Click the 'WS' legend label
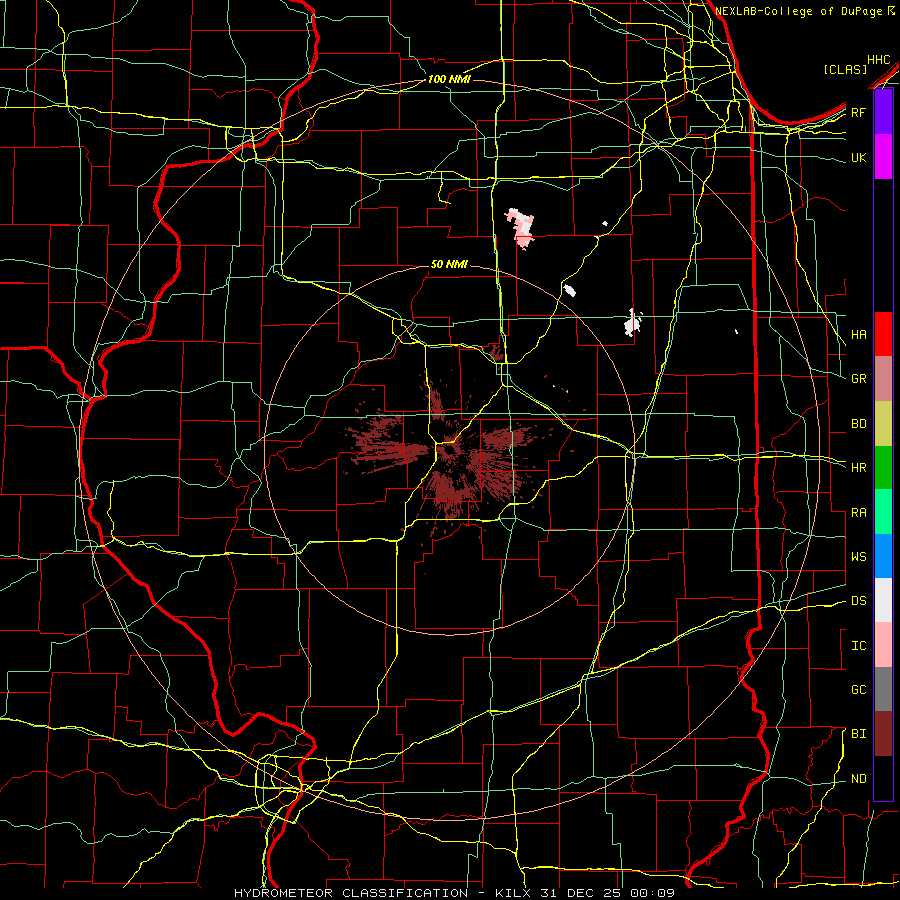This screenshot has width=900, height=900. 858,557
